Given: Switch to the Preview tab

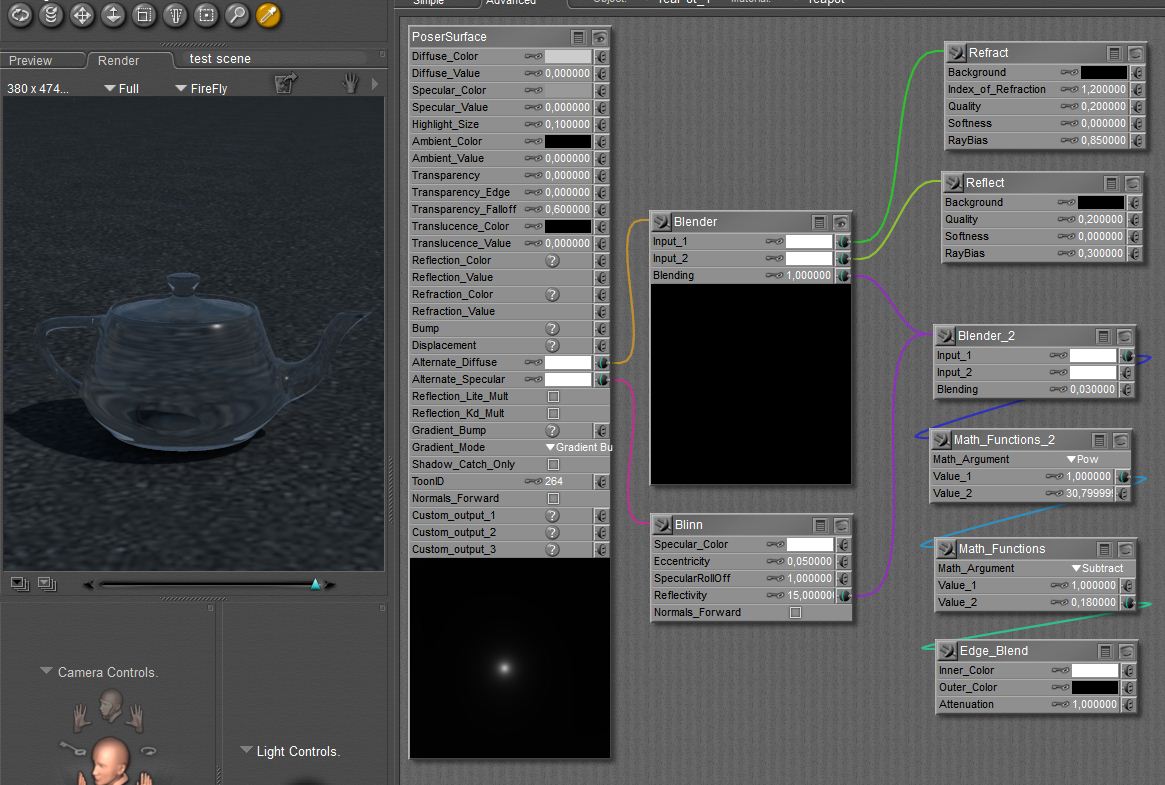Looking at the screenshot, I should click(31, 61).
